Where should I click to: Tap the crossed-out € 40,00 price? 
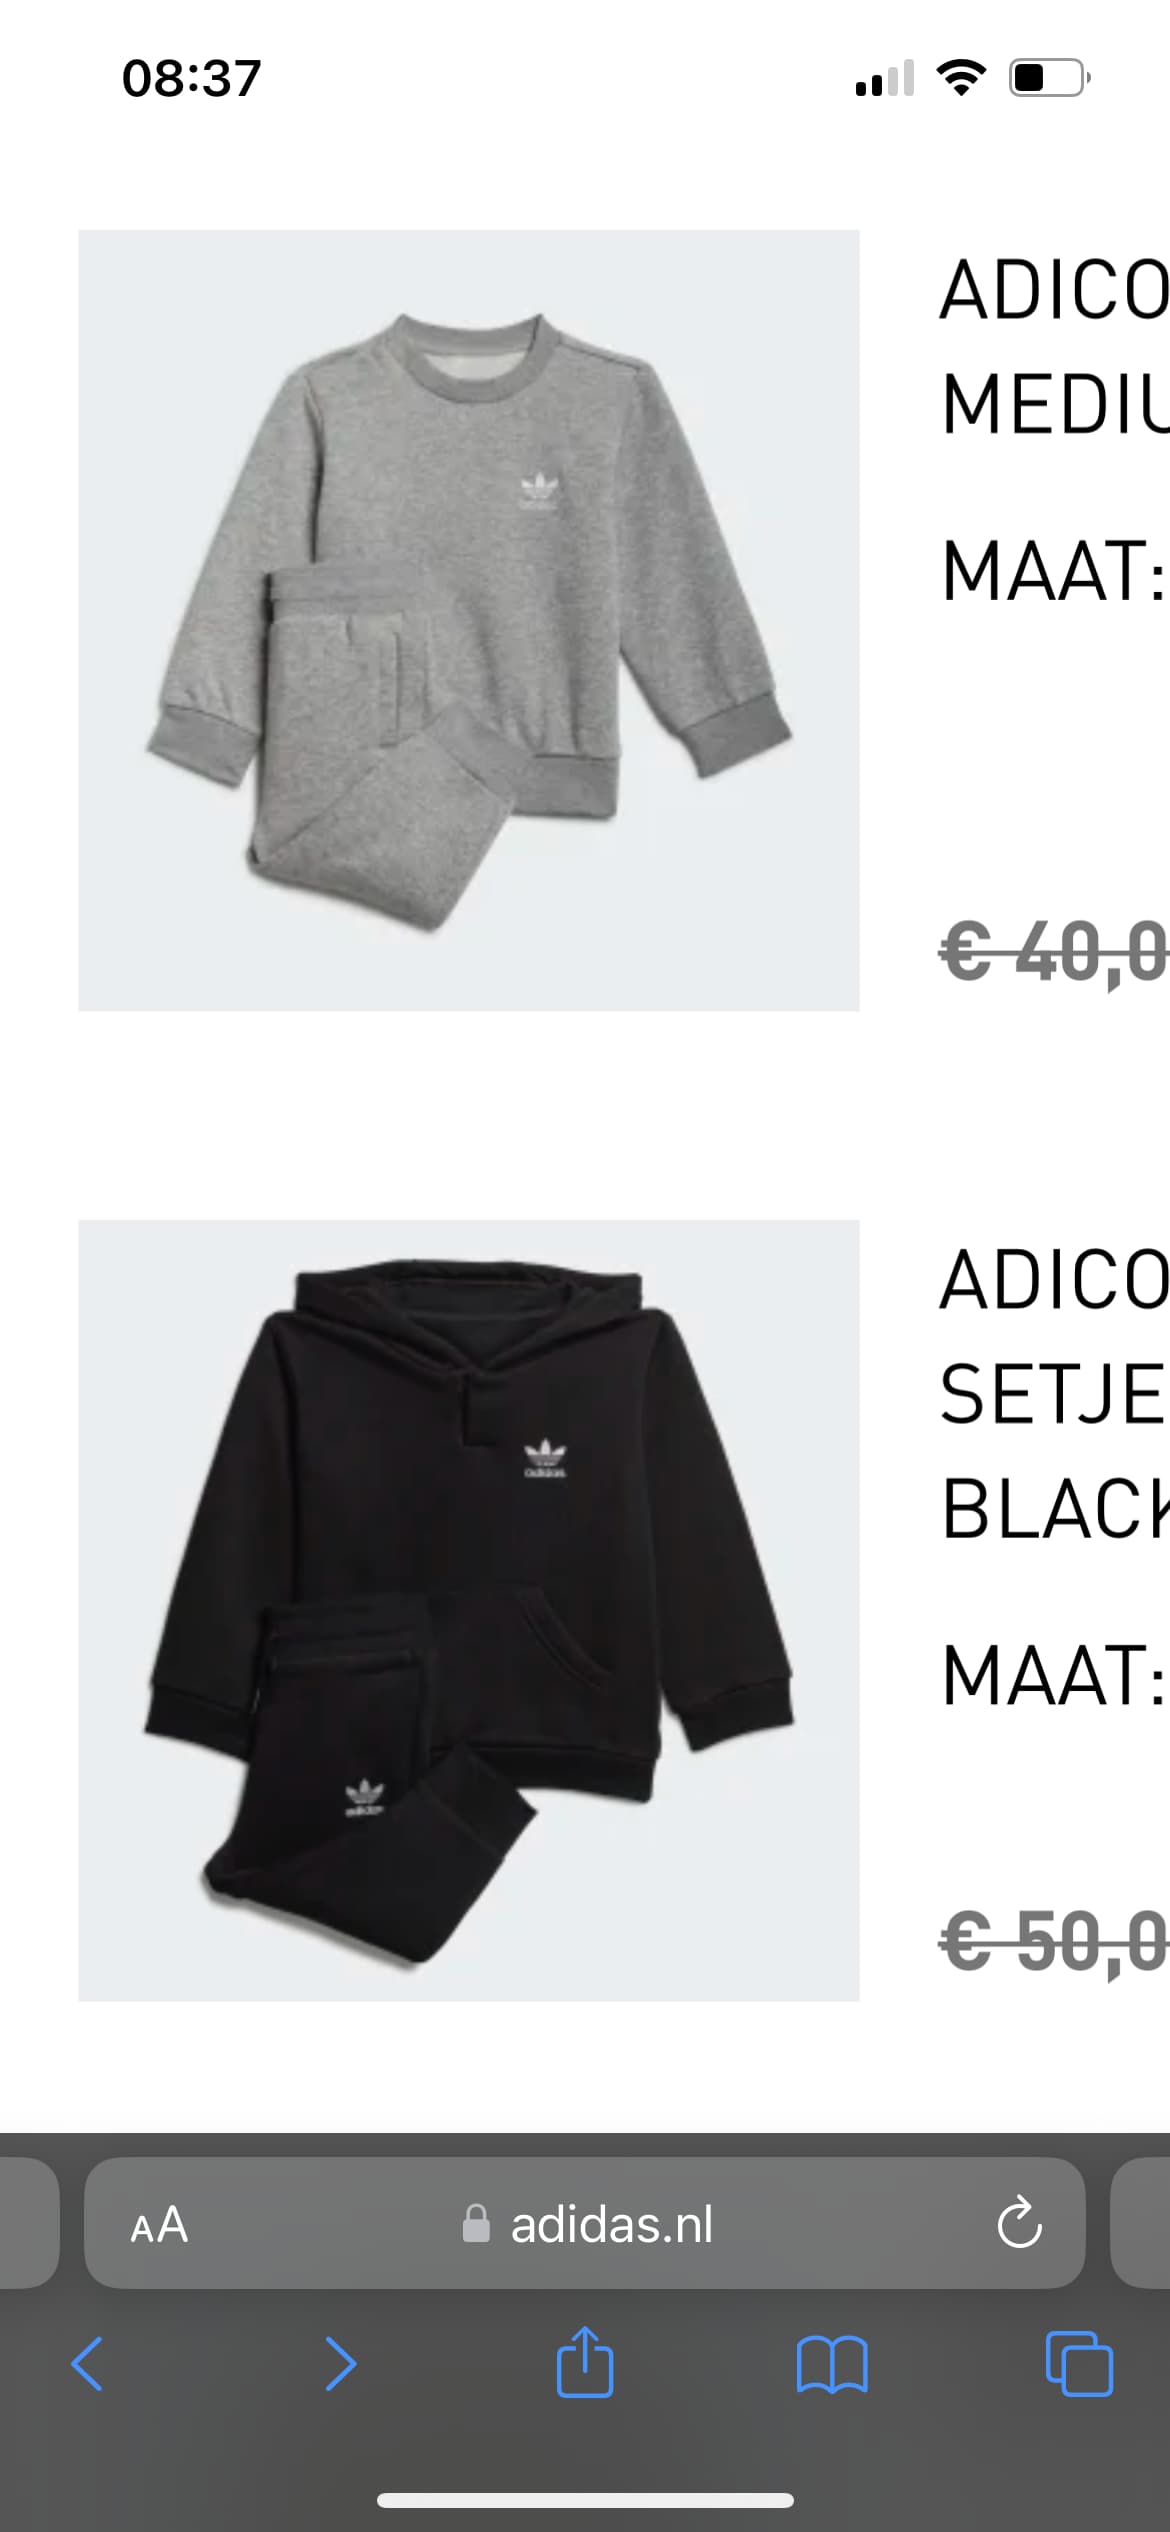1054,953
